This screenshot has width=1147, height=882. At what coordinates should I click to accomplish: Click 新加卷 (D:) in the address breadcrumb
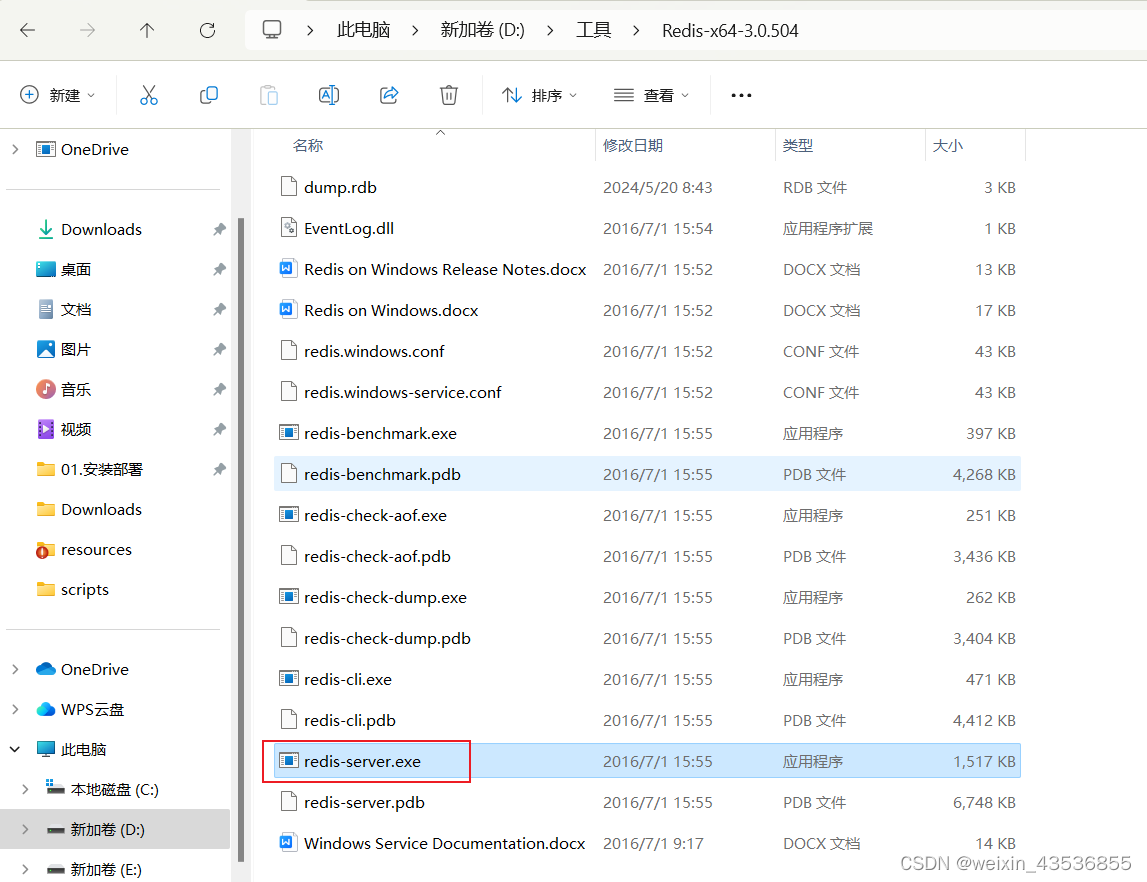(x=483, y=30)
